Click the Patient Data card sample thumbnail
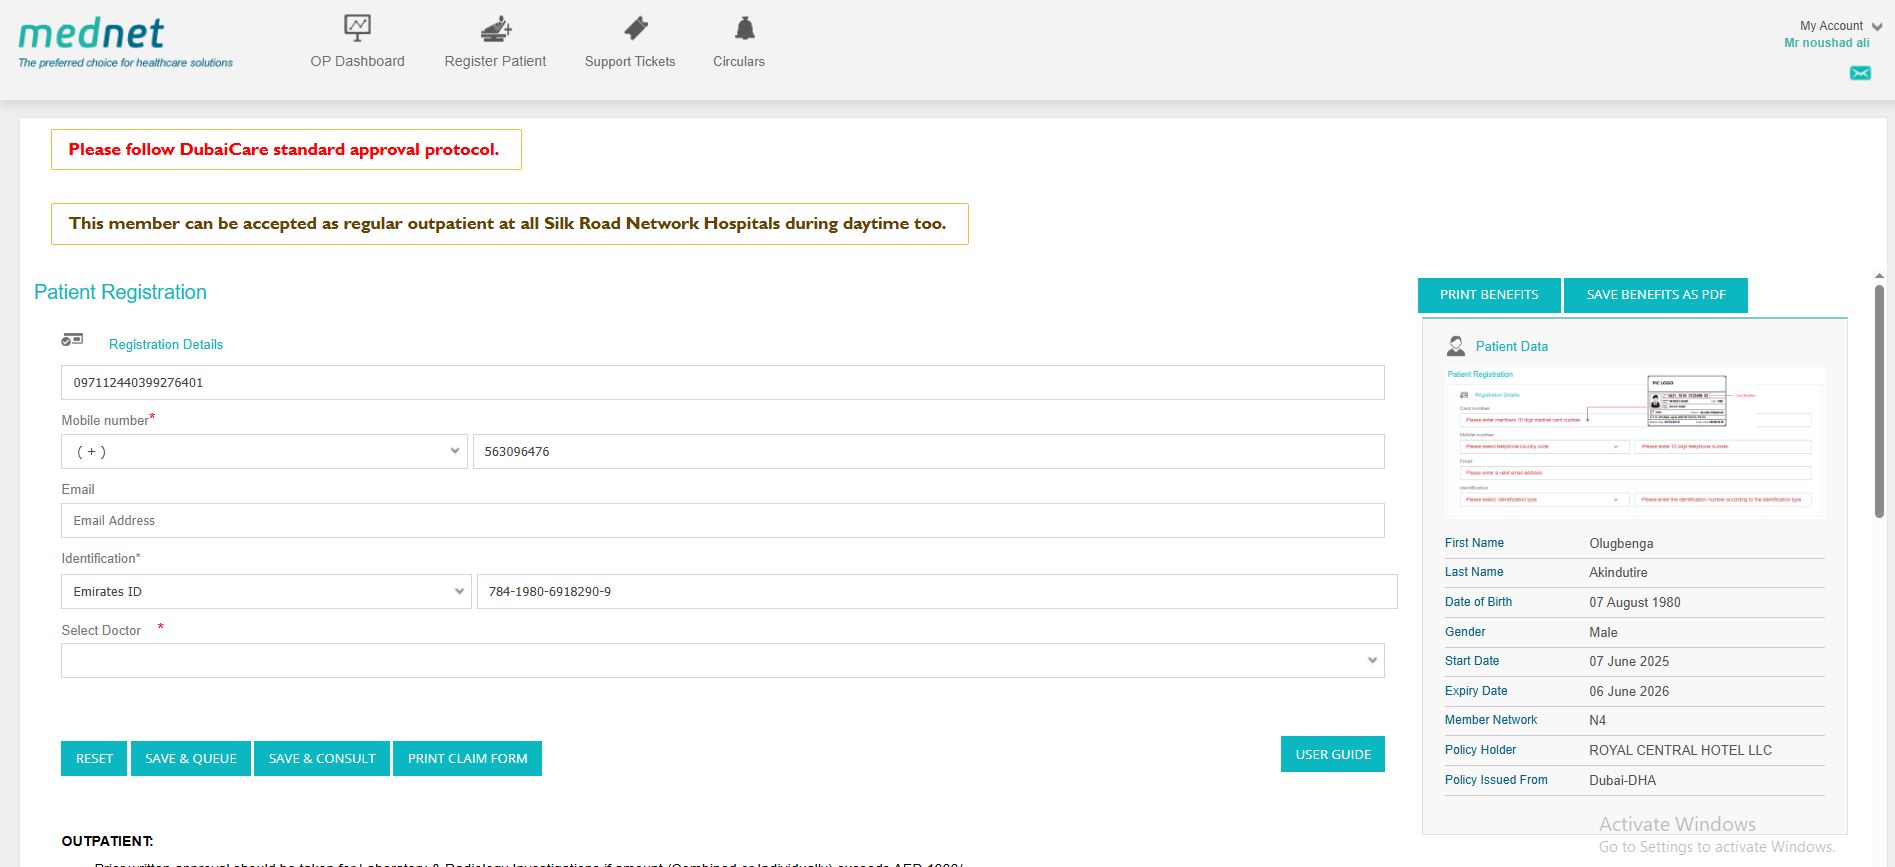The image size is (1895, 867). click(1634, 442)
